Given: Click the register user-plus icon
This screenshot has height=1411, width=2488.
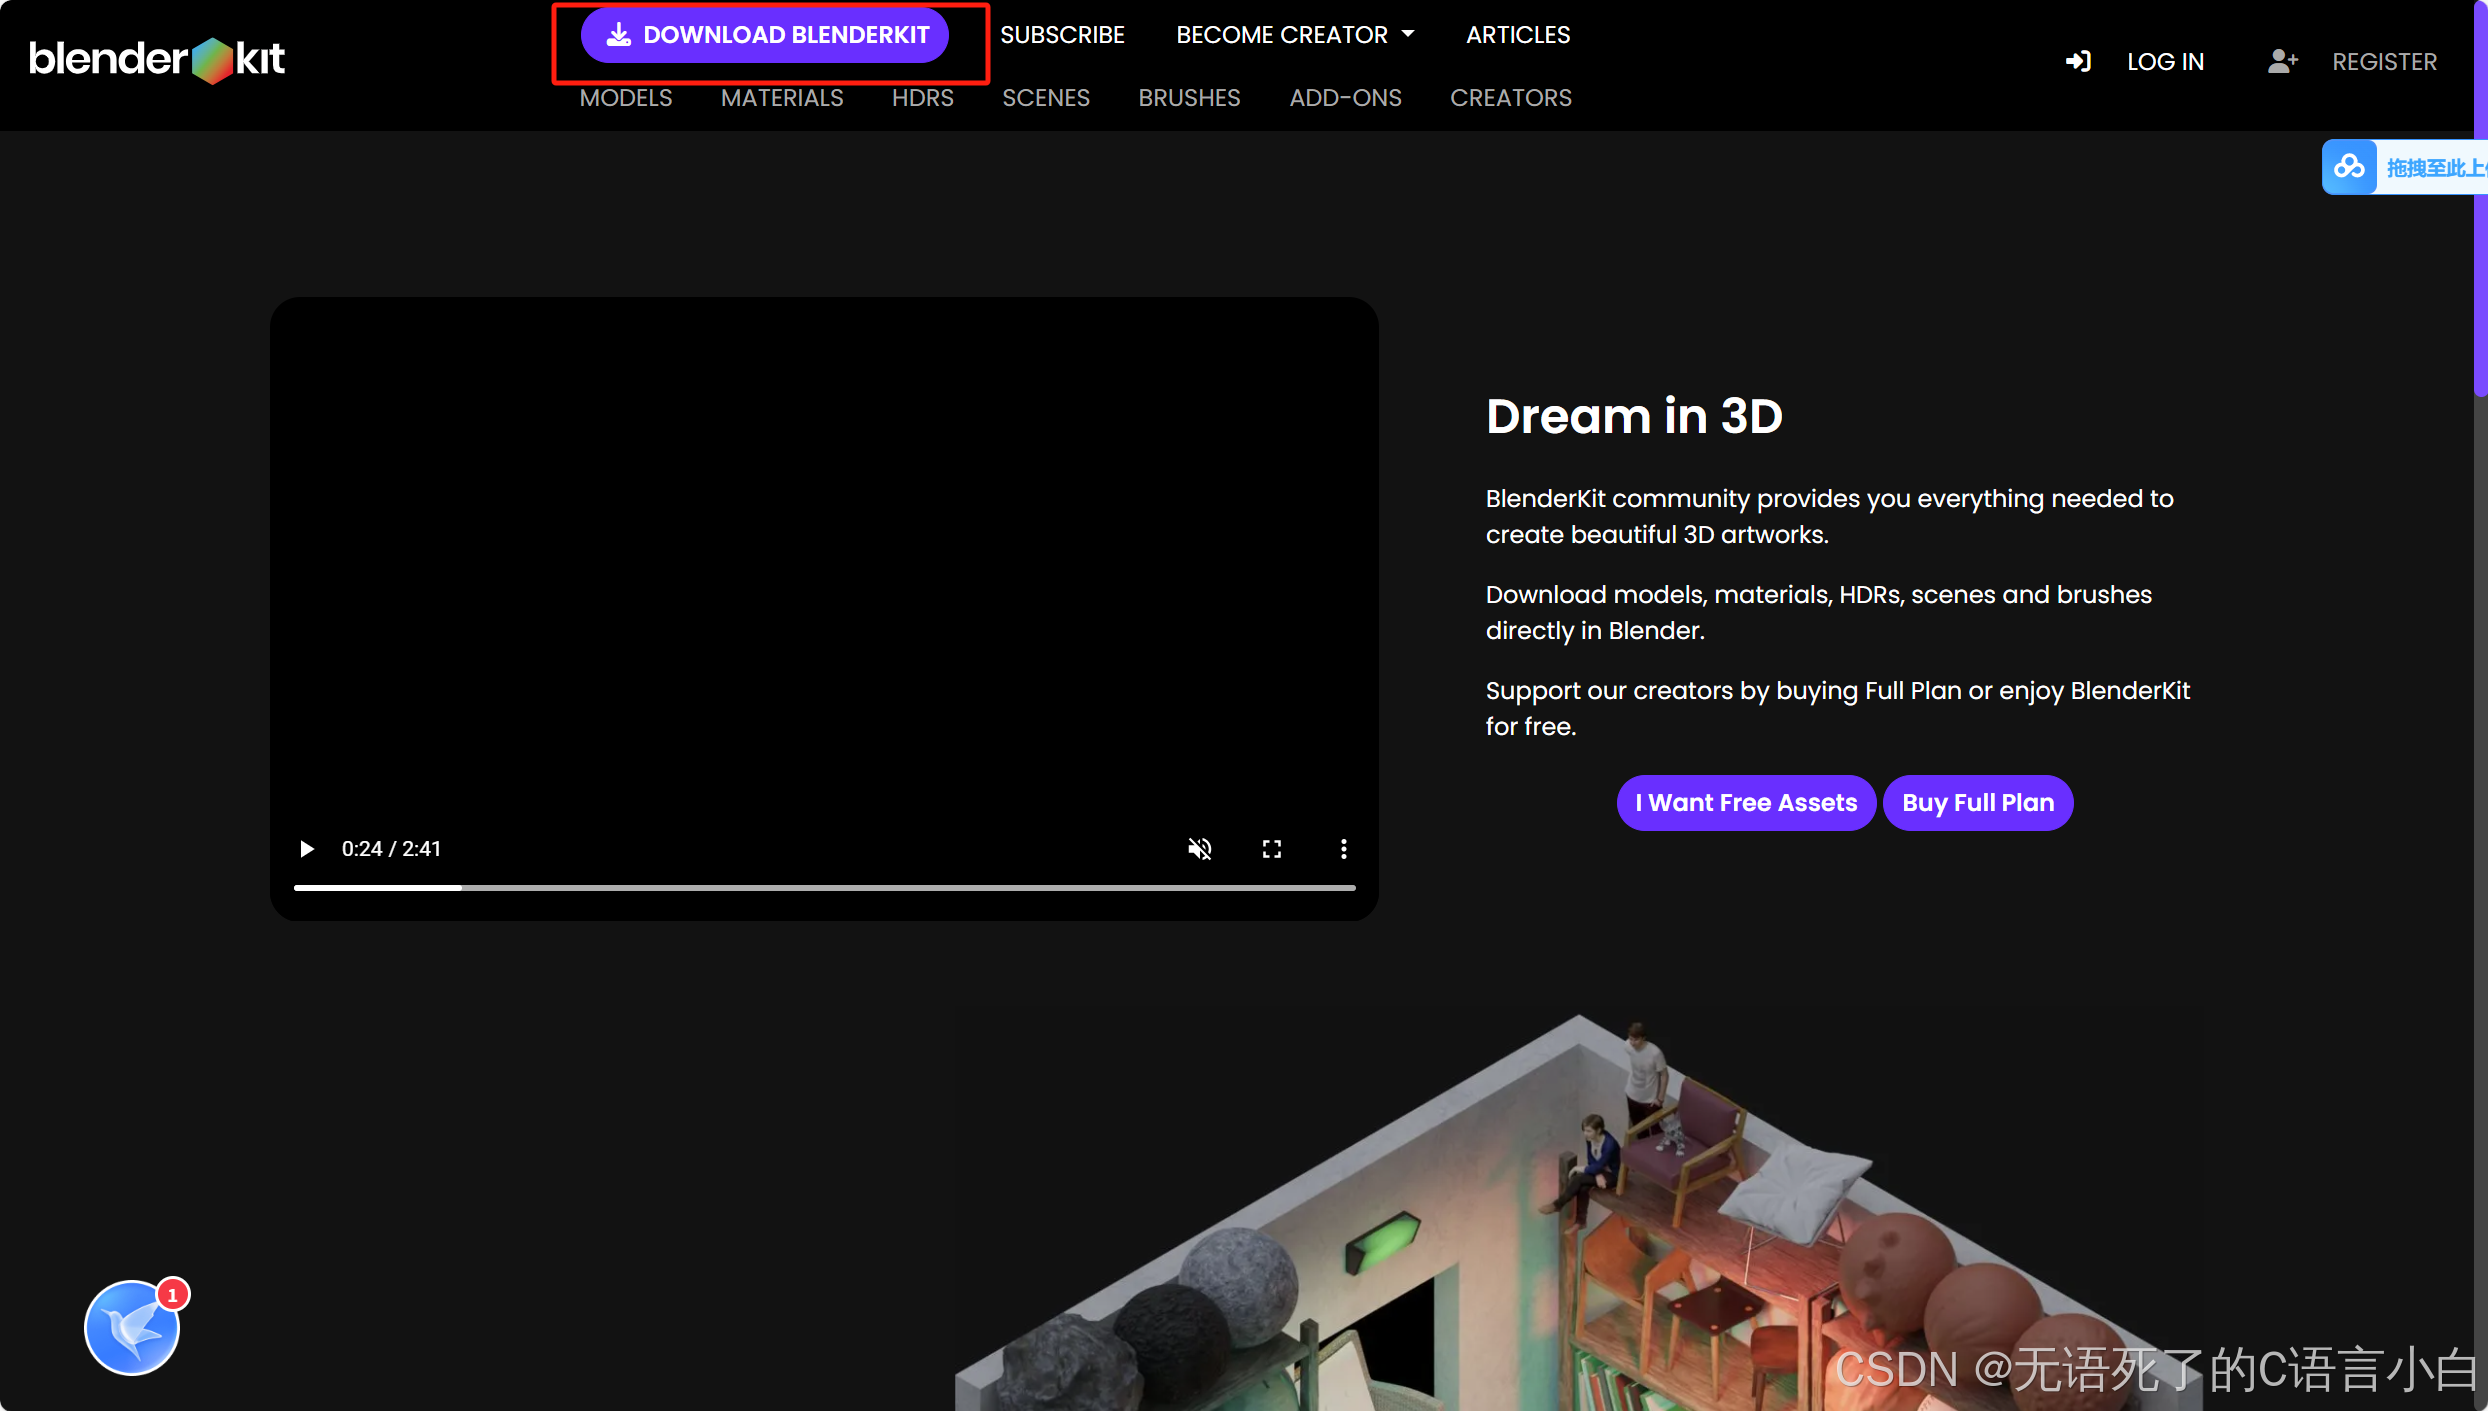Looking at the screenshot, I should coord(2283,62).
